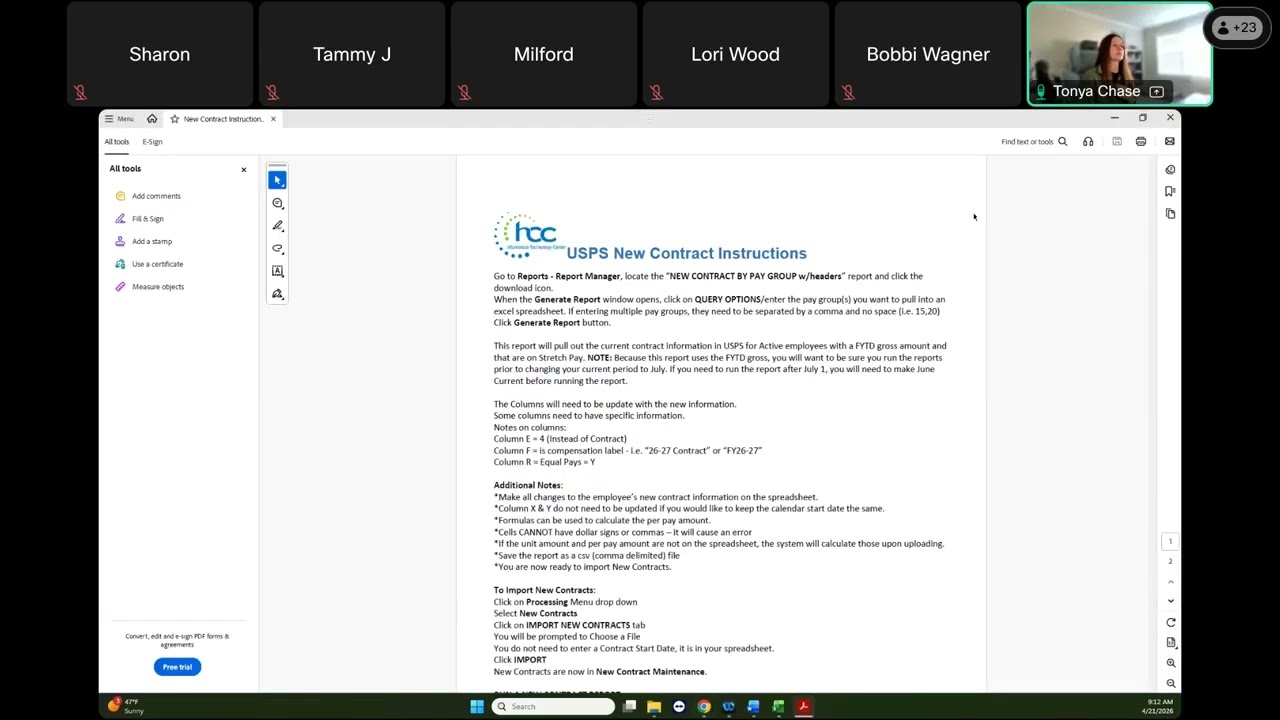Switch to the E-Sign tab
The height and width of the screenshot is (720, 1280).
152,142
